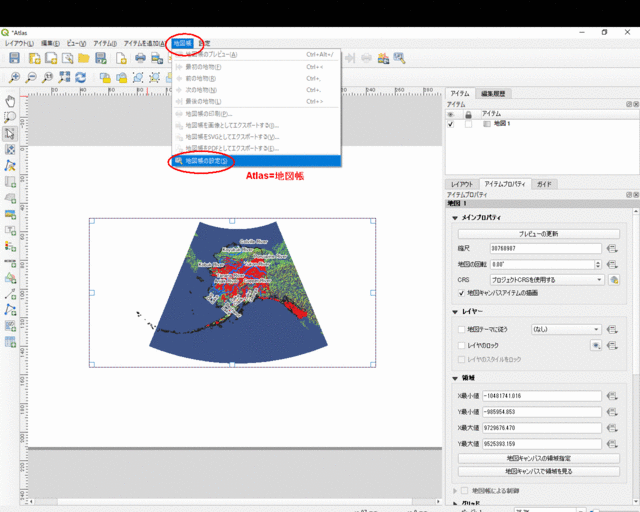Image resolution: width=640 pixels, height=512 pixels.
Task: Open the ビュー menu
Action: click(x=76, y=43)
